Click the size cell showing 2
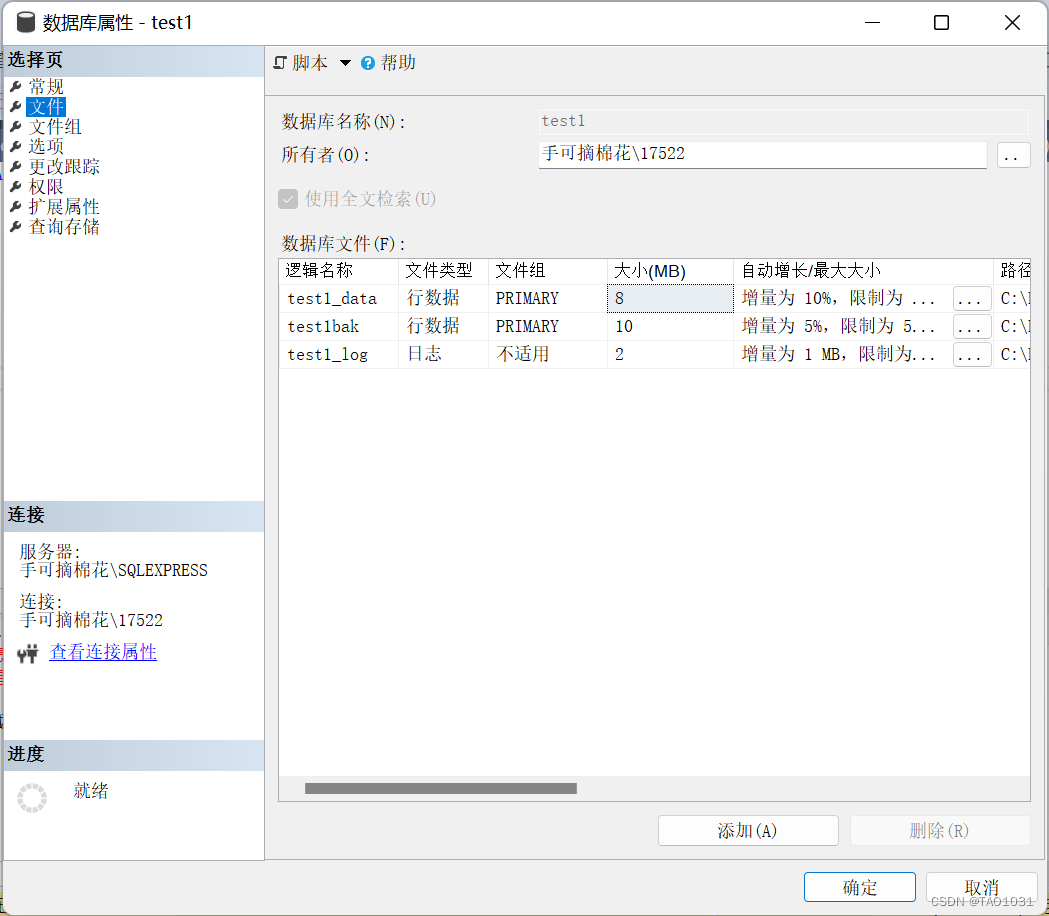The width and height of the screenshot is (1049, 916). click(x=670, y=355)
